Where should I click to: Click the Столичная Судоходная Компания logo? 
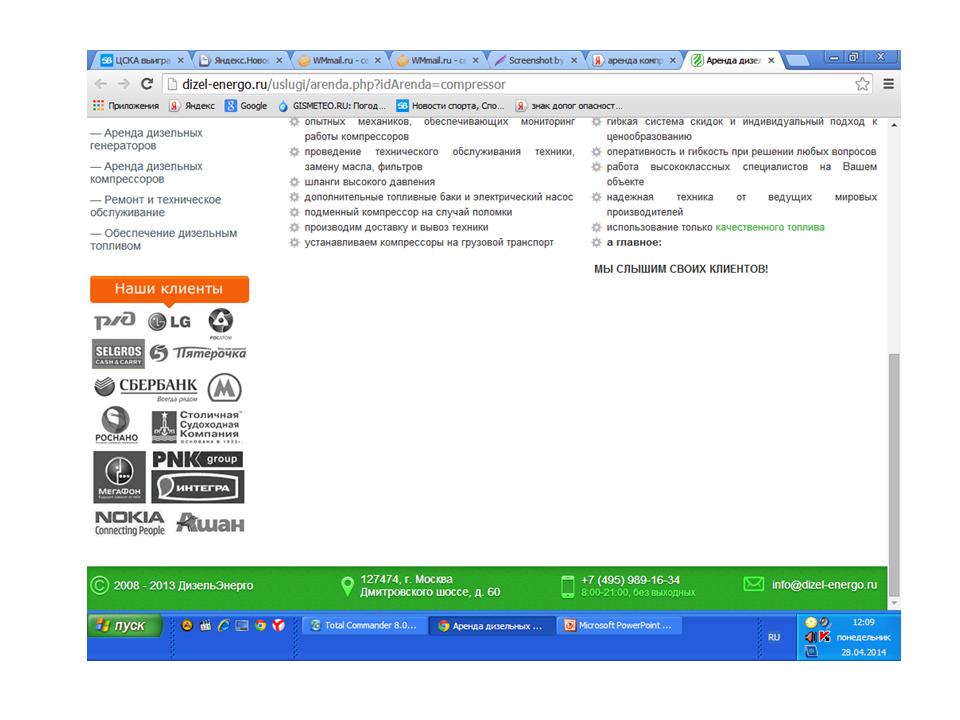(197, 426)
